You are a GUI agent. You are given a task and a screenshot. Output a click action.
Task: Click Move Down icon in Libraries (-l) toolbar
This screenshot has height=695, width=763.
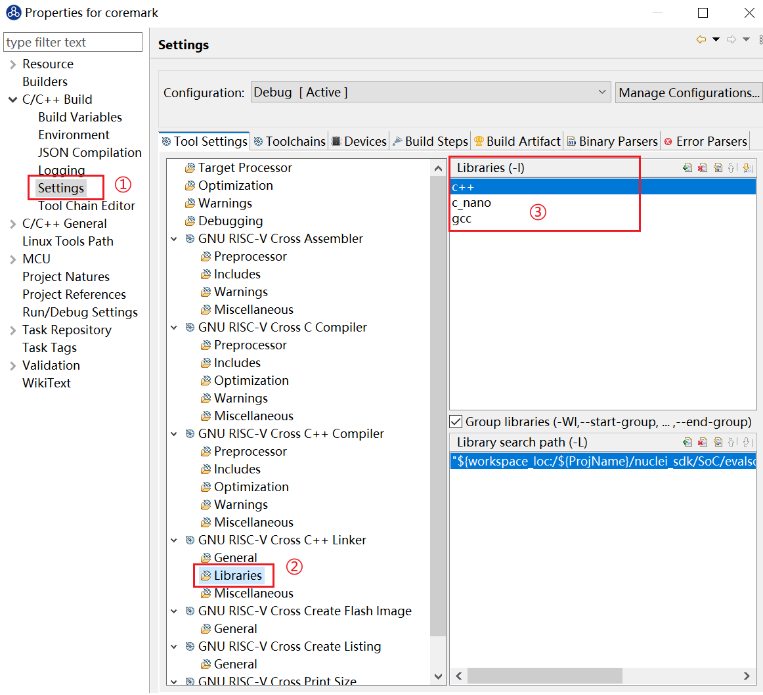click(747, 168)
